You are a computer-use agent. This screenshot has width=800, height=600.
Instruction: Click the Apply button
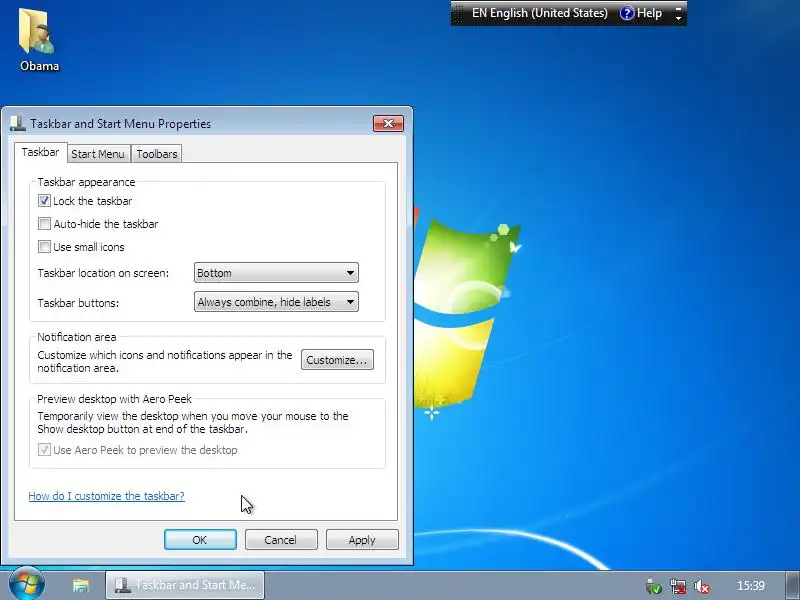click(362, 540)
